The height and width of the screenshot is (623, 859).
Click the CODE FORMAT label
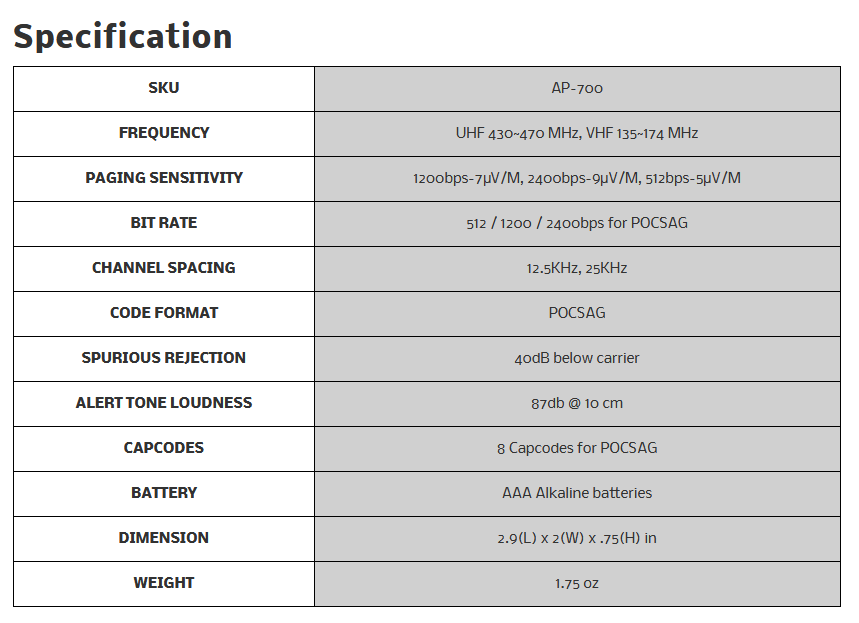pos(164,313)
